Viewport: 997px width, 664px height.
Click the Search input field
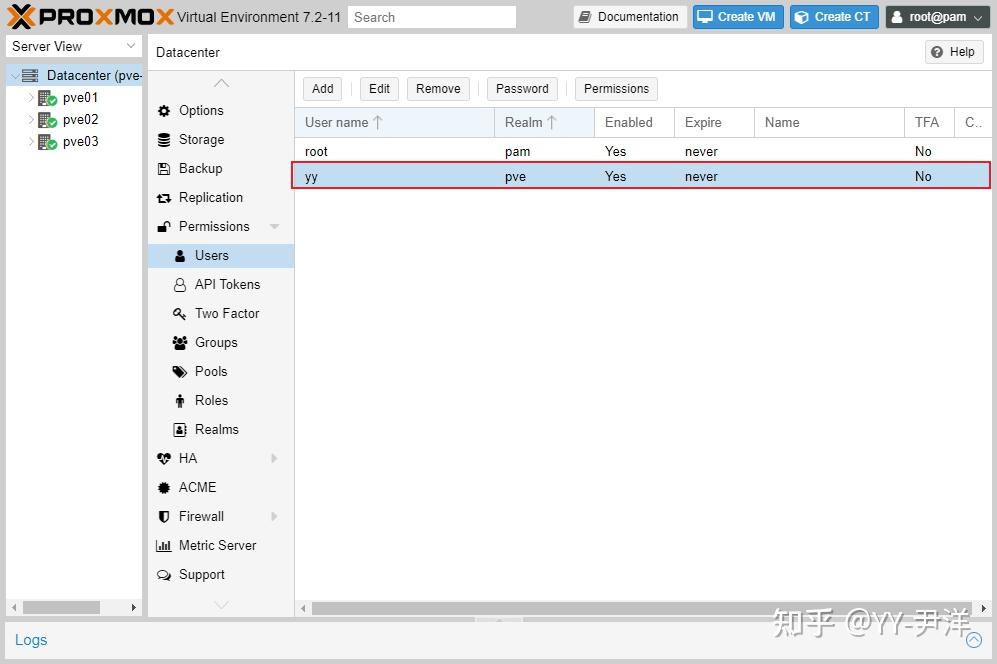pos(431,16)
